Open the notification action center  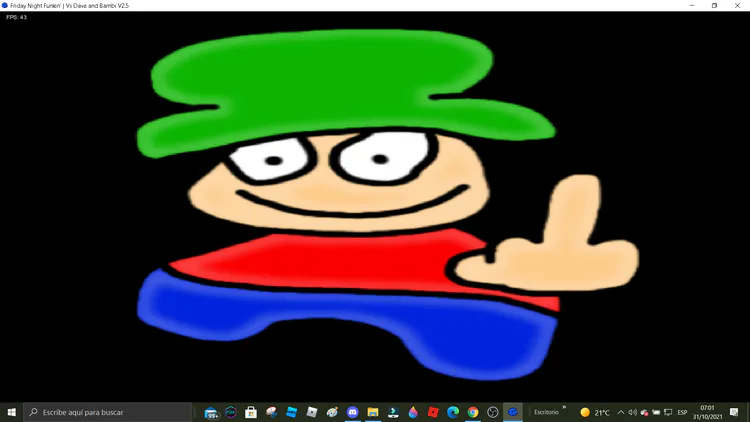coord(734,412)
